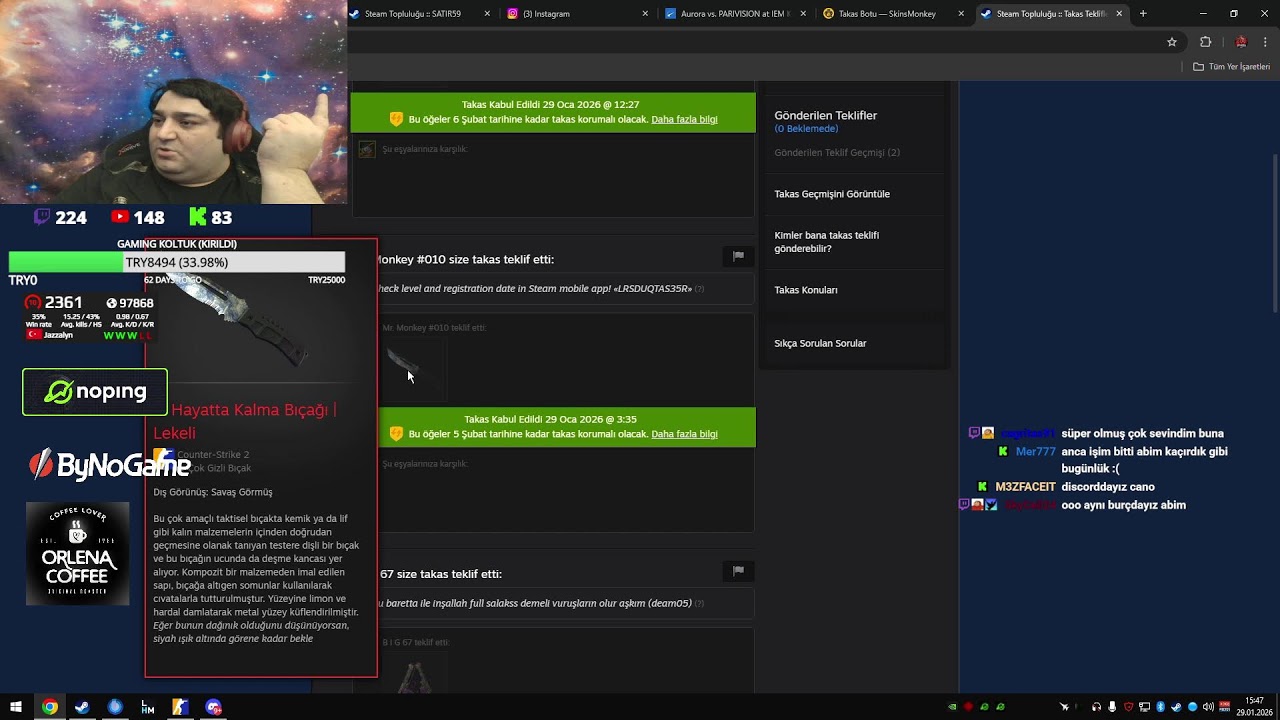The width and height of the screenshot is (1280, 720).
Task: Open Gönderilen Teklif Geçmişi (2)
Action: point(837,153)
